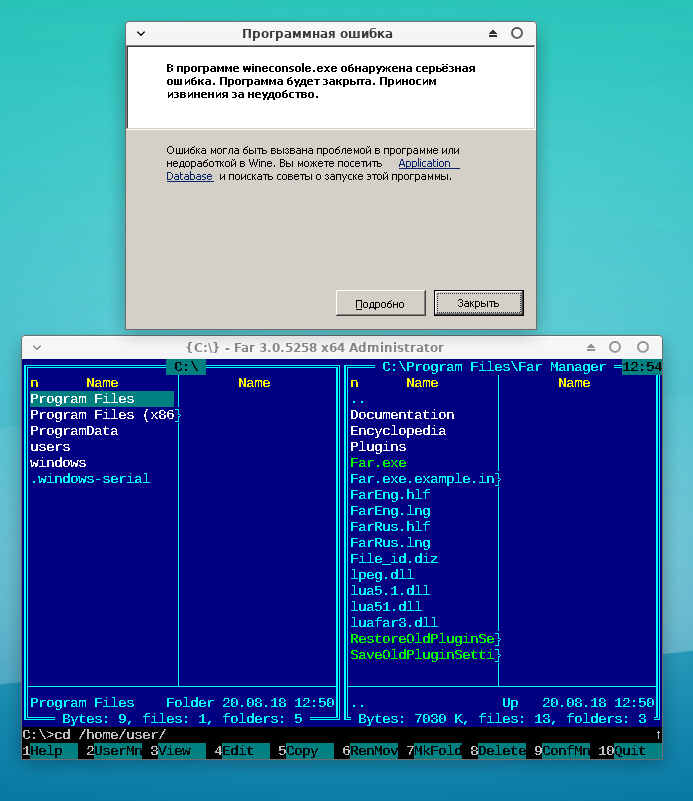Select lua5.1.dll file

390,591
